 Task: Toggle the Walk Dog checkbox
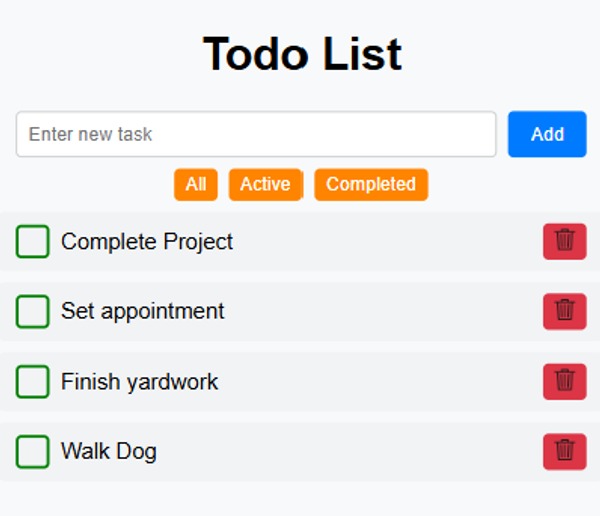point(33,451)
